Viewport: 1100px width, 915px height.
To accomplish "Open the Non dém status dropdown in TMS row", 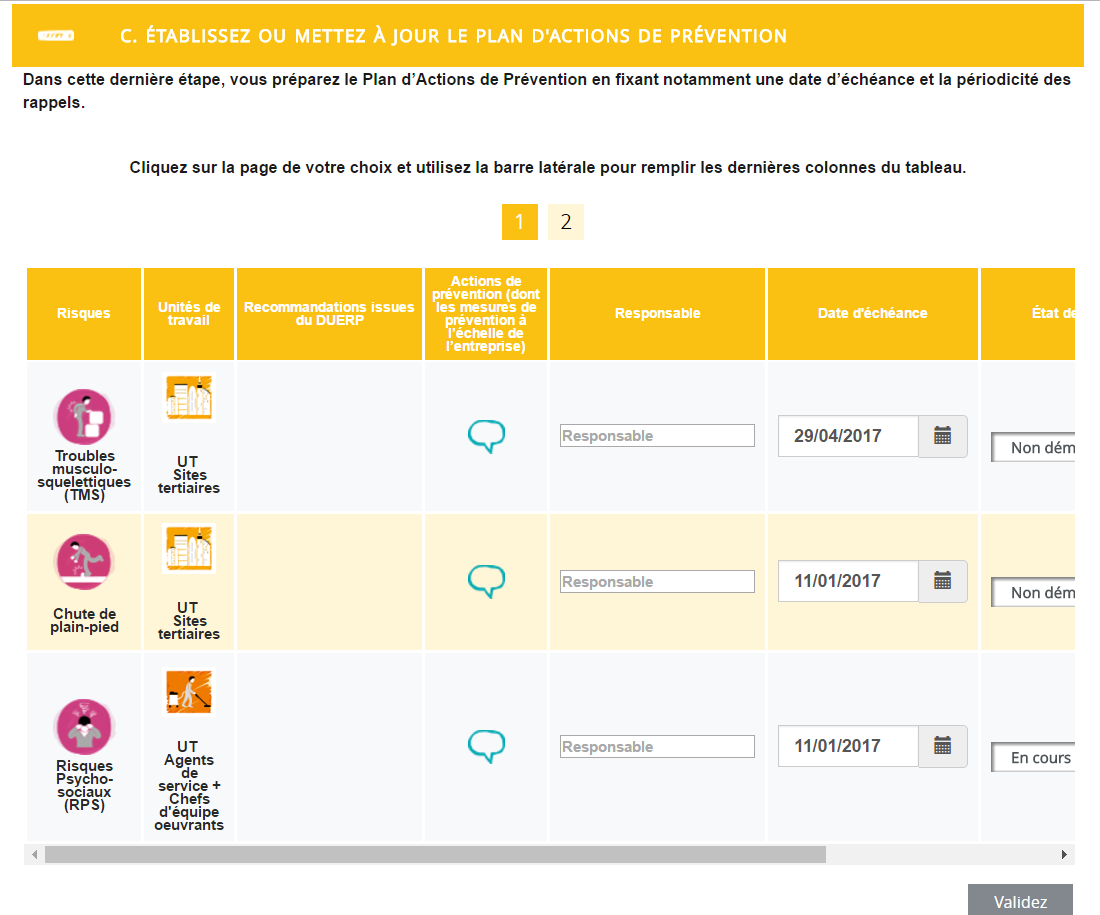I will coord(1033,448).
